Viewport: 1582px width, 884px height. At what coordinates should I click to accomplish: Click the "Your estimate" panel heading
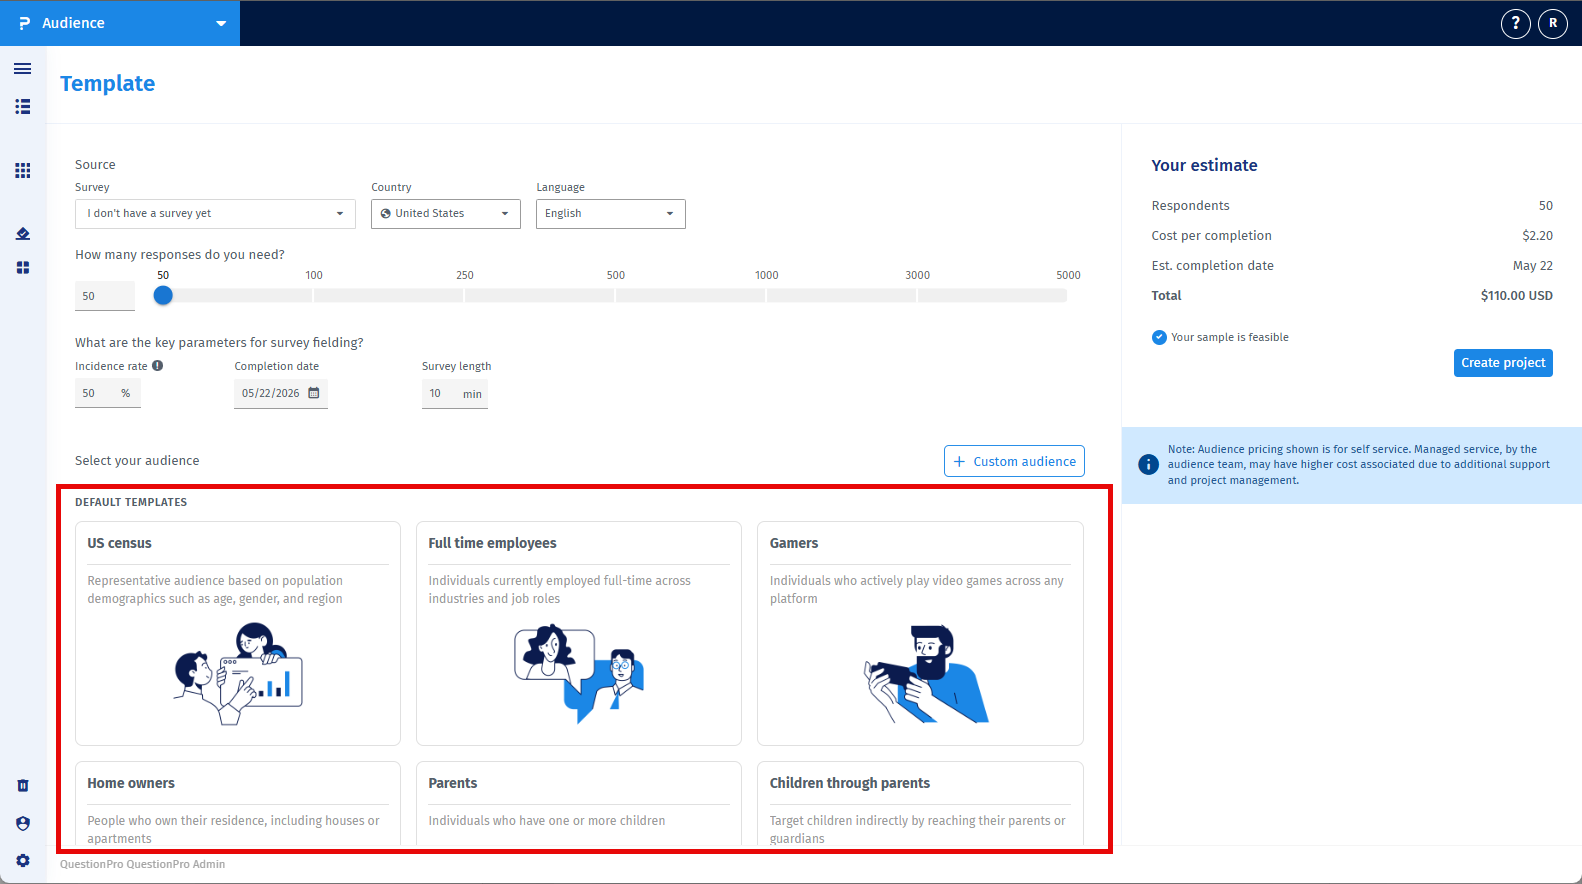[x=1204, y=166]
